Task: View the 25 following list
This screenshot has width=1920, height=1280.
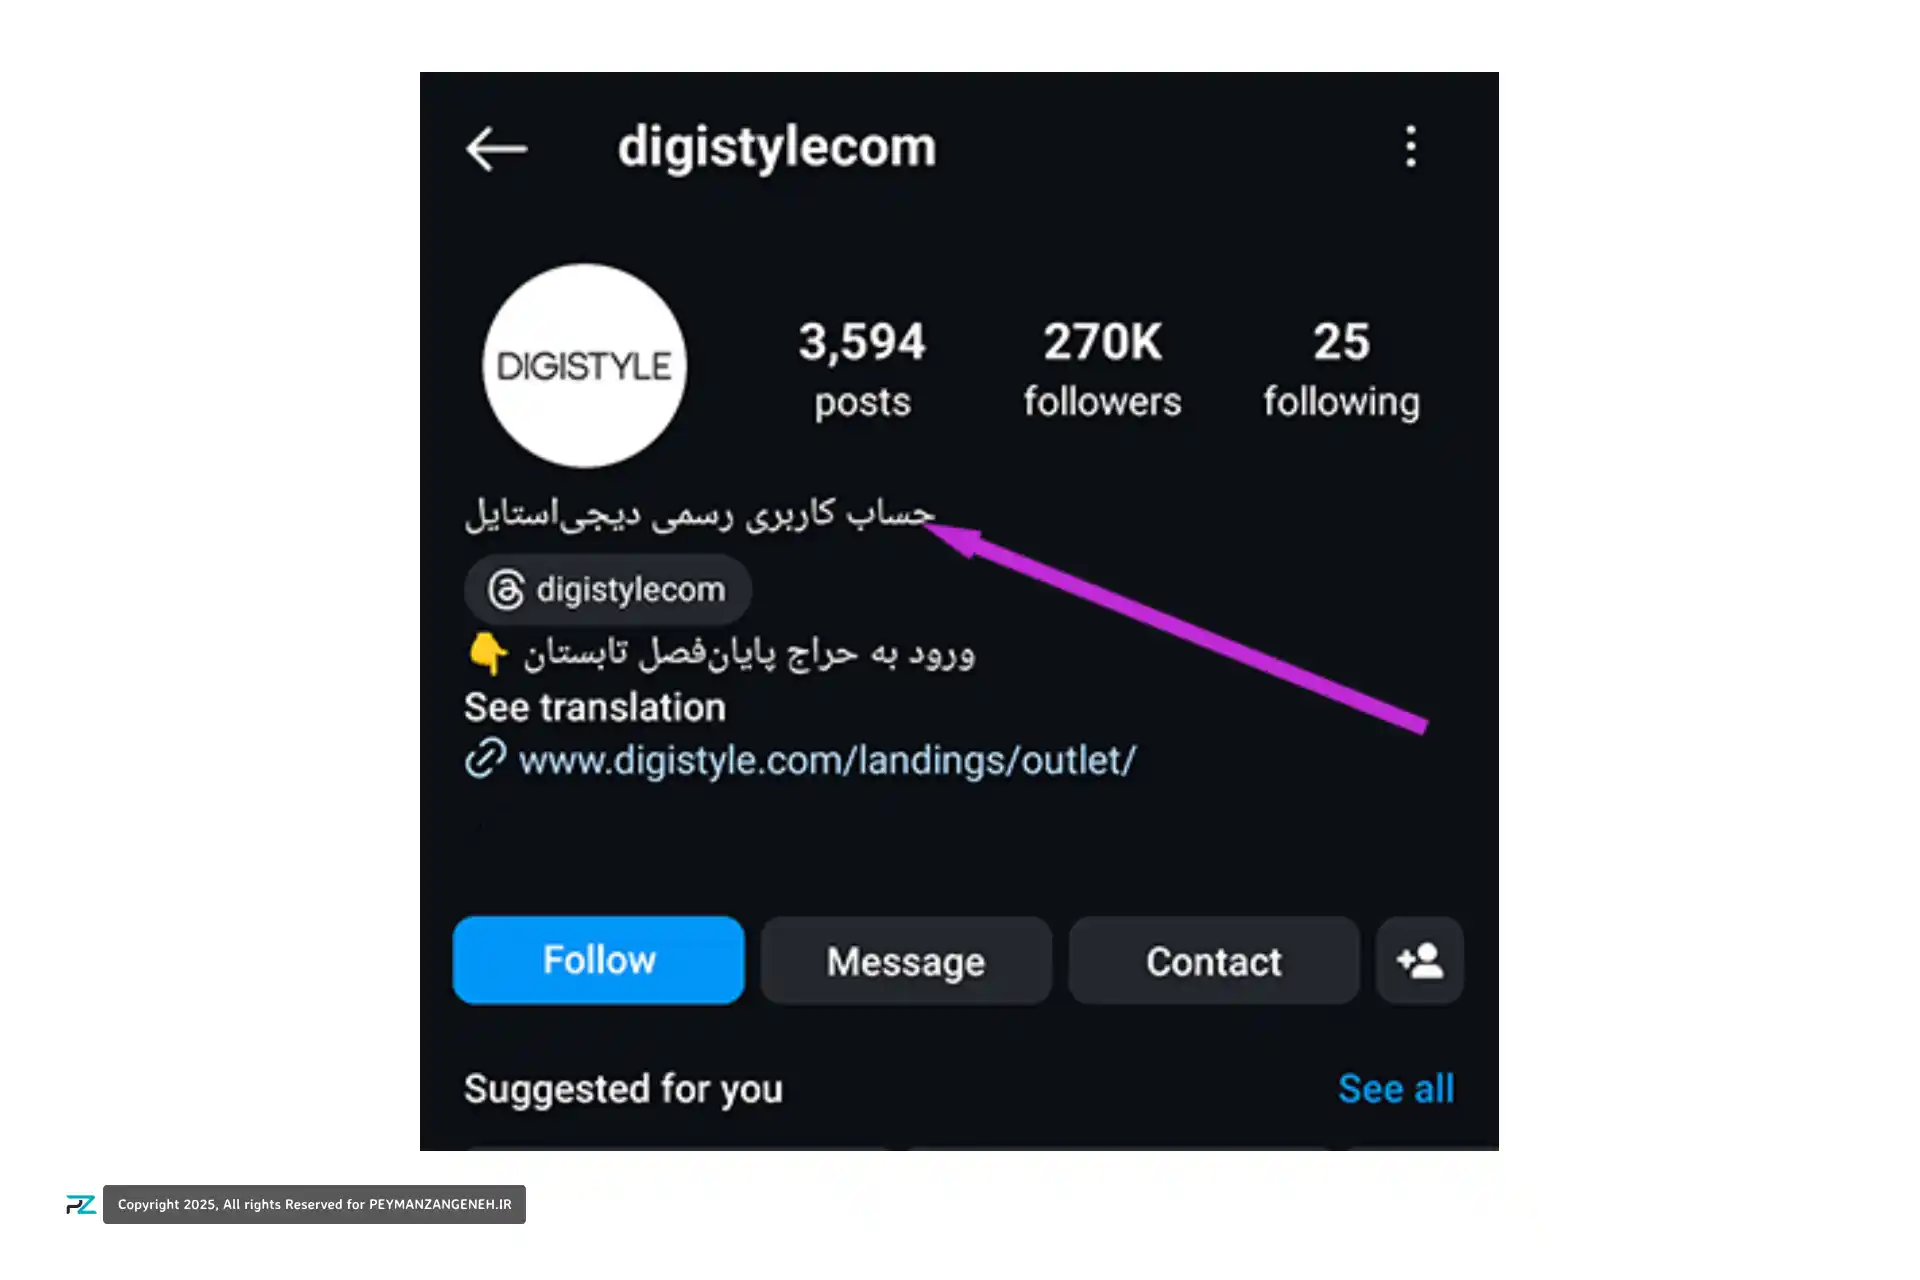Action: click(x=1341, y=369)
